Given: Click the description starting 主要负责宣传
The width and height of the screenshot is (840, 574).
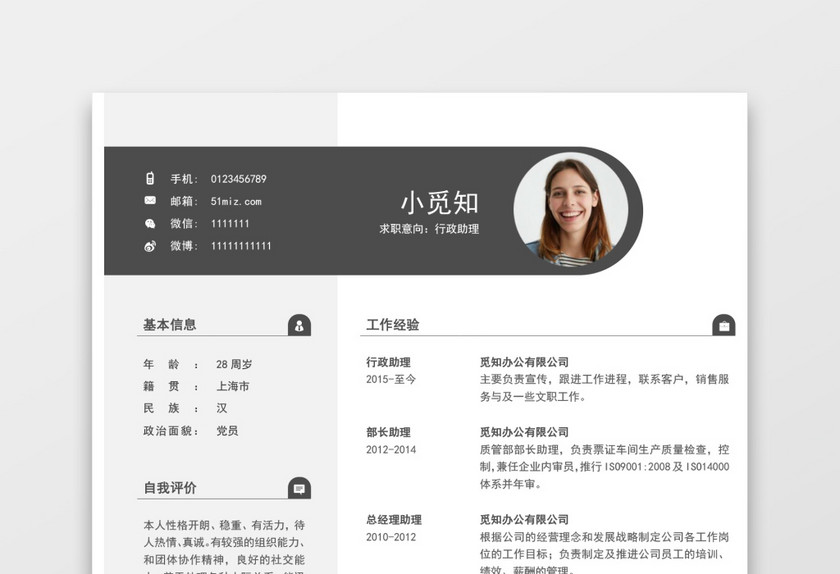Looking at the screenshot, I should pyautogui.click(x=604, y=388).
